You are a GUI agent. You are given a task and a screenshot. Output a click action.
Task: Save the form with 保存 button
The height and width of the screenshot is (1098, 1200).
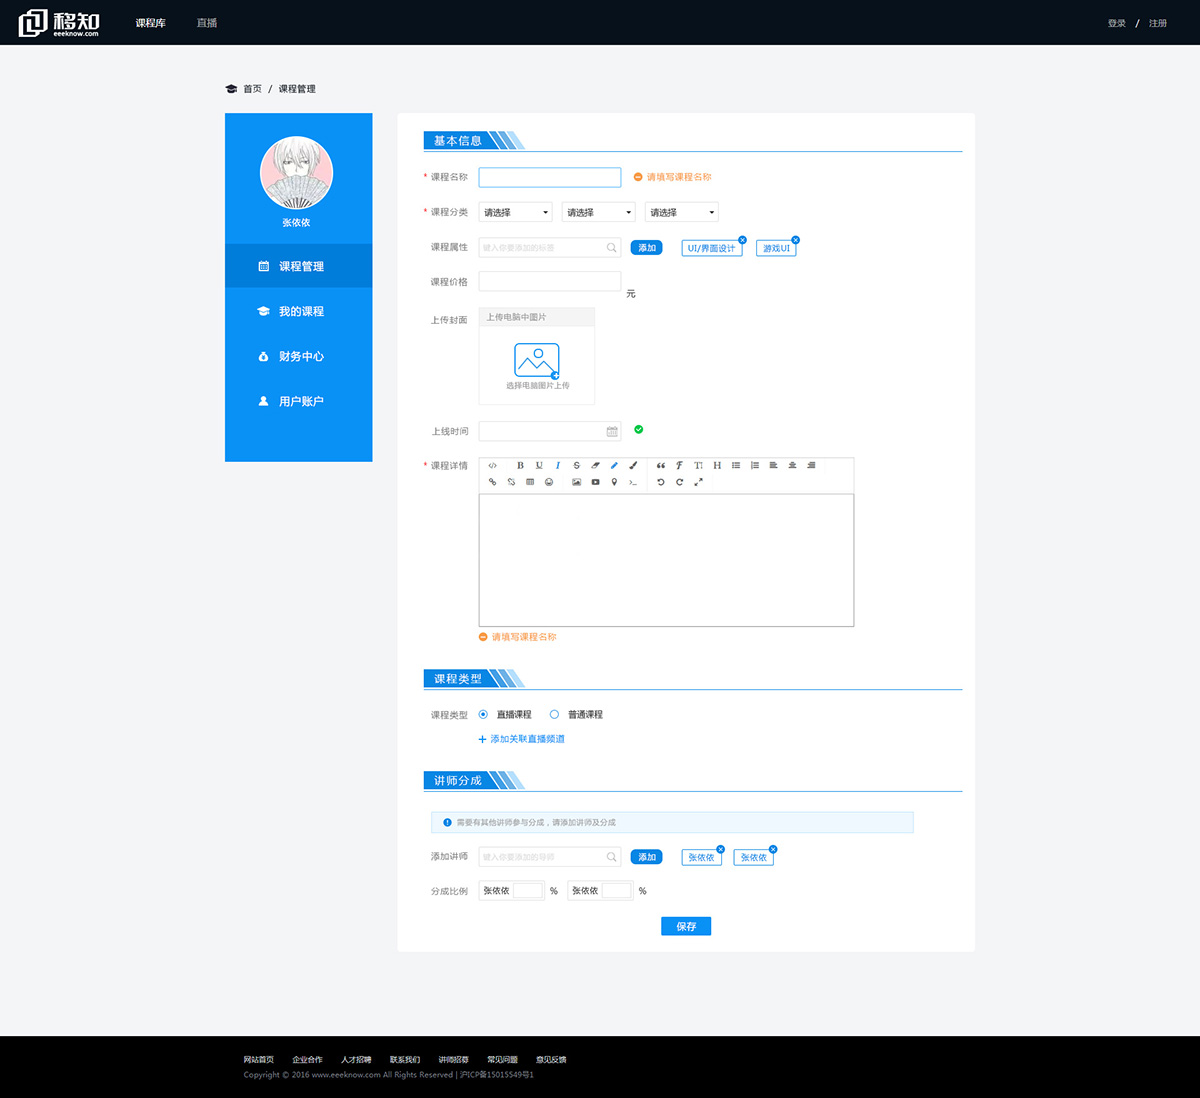click(x=686, y=926)
